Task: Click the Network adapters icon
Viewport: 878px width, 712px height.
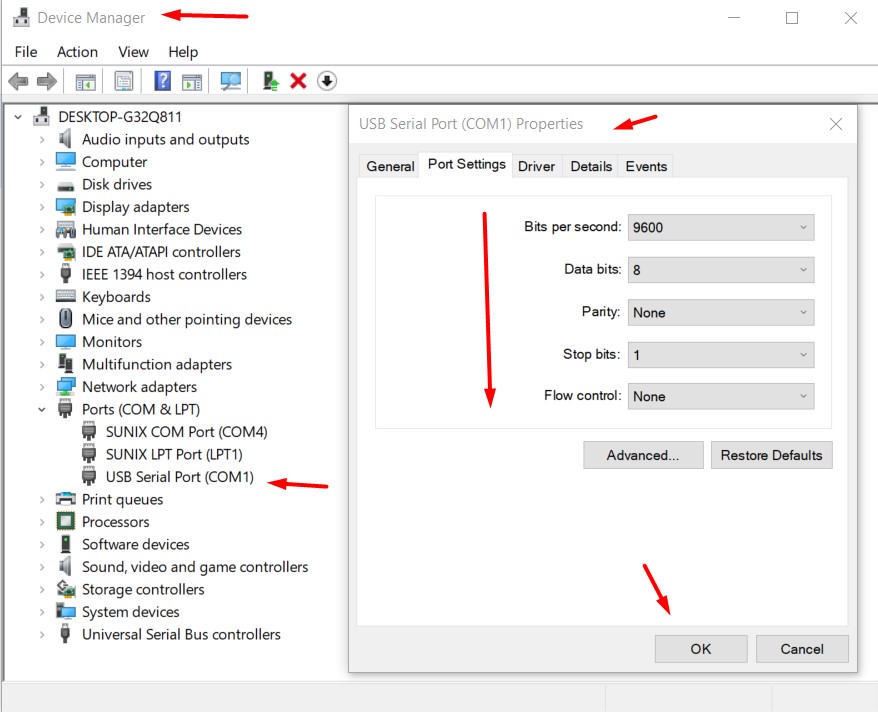Action: pyautogui.click(x=66, y=386)
